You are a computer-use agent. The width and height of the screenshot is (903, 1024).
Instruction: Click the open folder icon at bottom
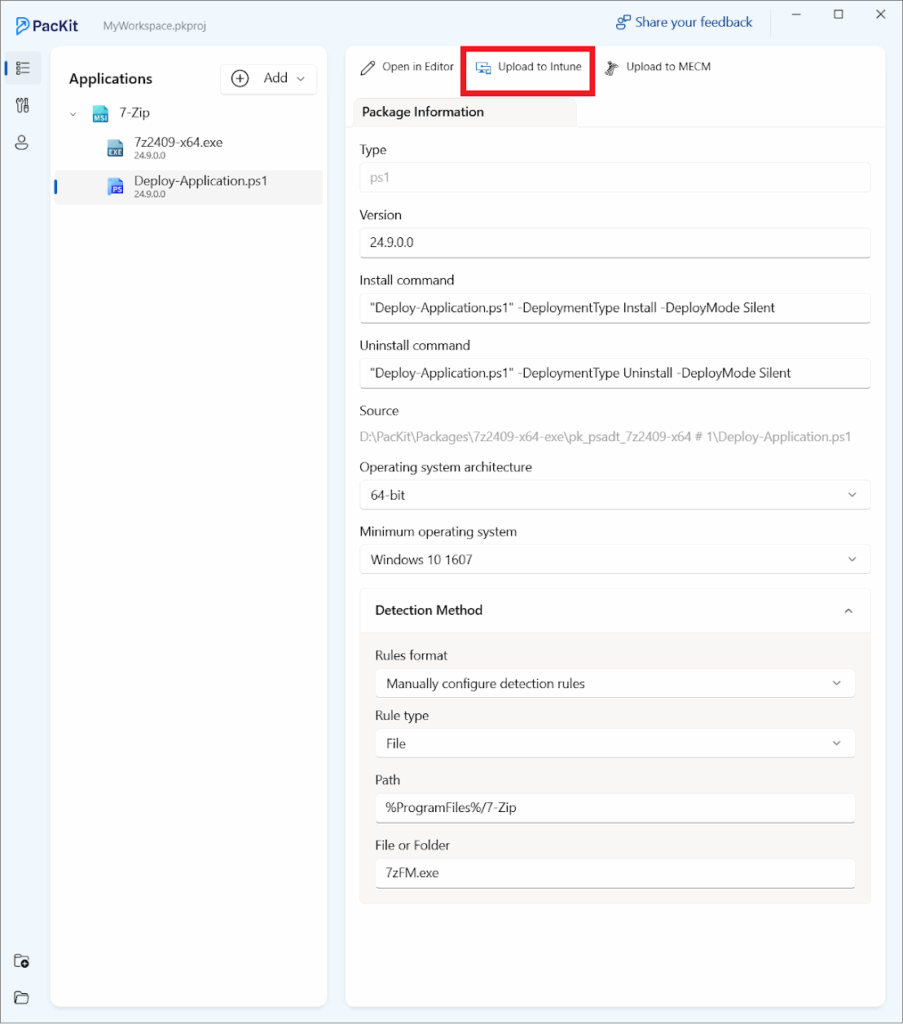(22, 997)
